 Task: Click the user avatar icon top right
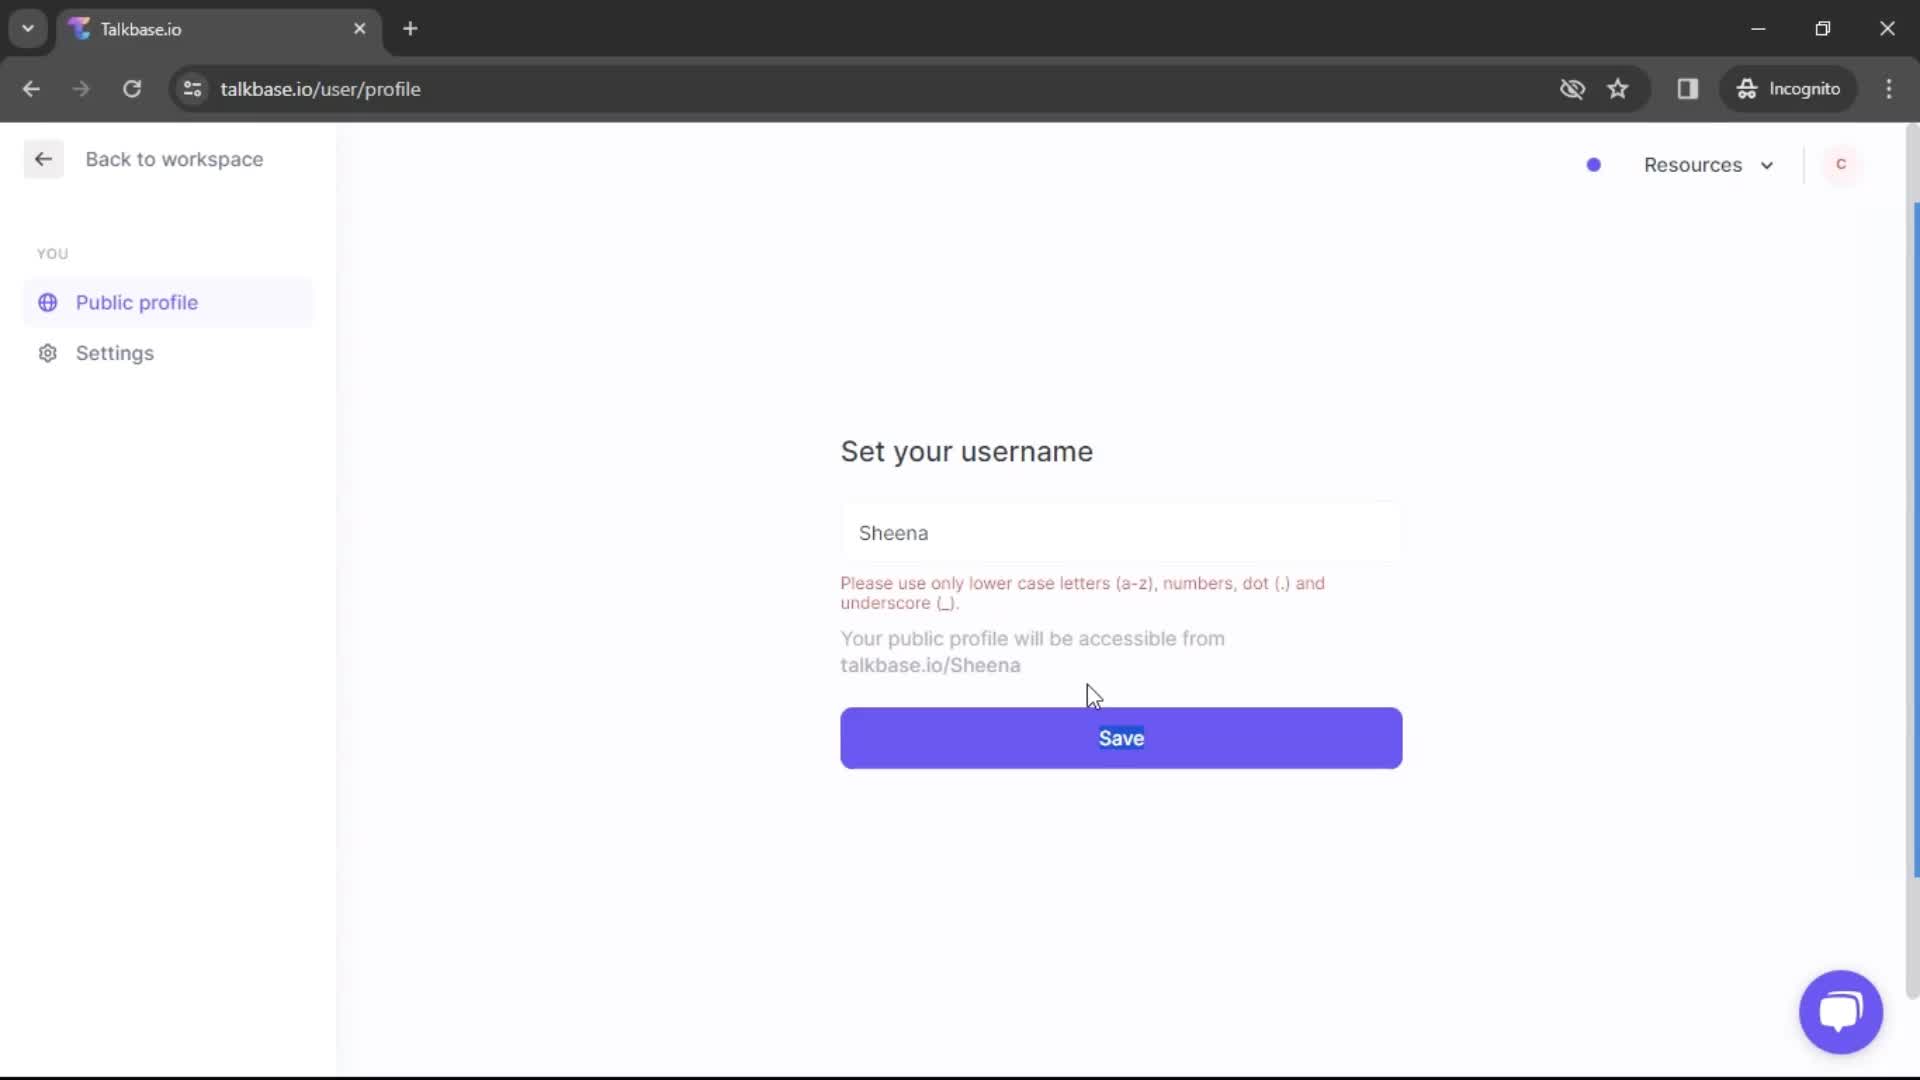[x=1842, y=164]
